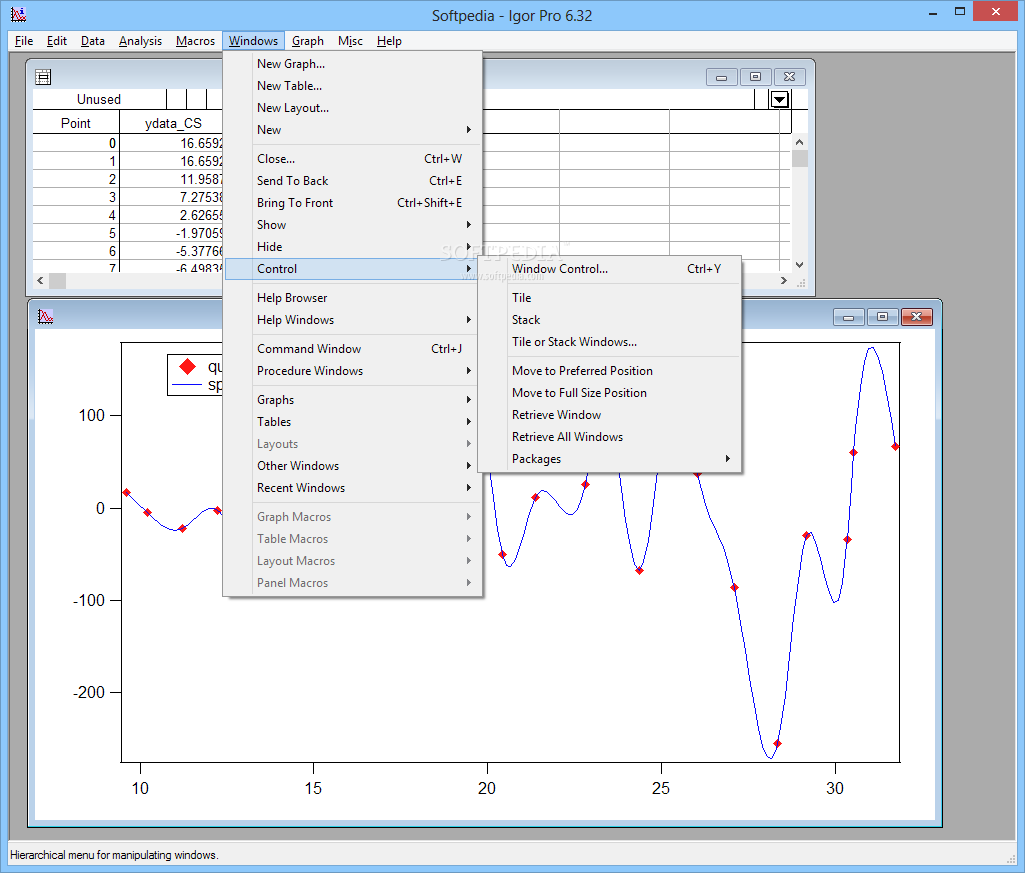Choose New Layout... menu item
1025x873 pixels.
point(353,108)
